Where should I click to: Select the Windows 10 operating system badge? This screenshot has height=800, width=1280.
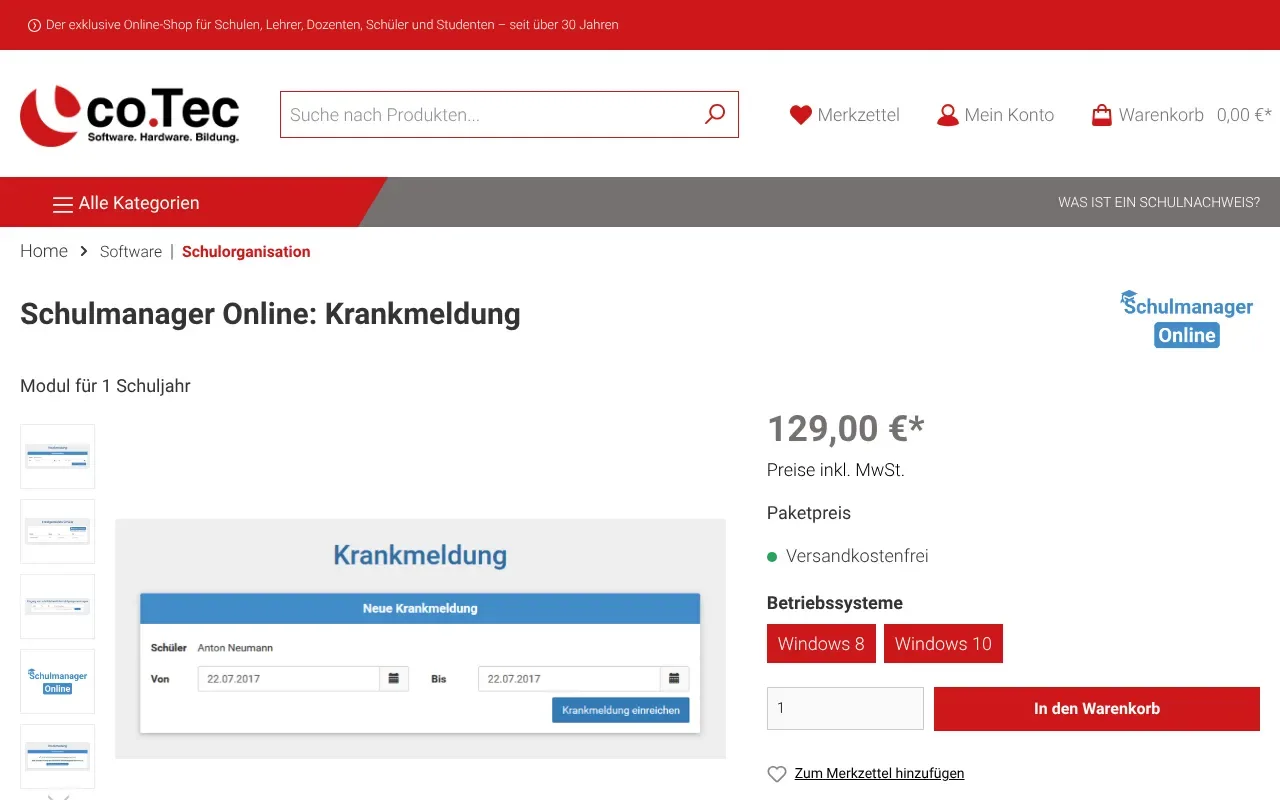[943, 643]
